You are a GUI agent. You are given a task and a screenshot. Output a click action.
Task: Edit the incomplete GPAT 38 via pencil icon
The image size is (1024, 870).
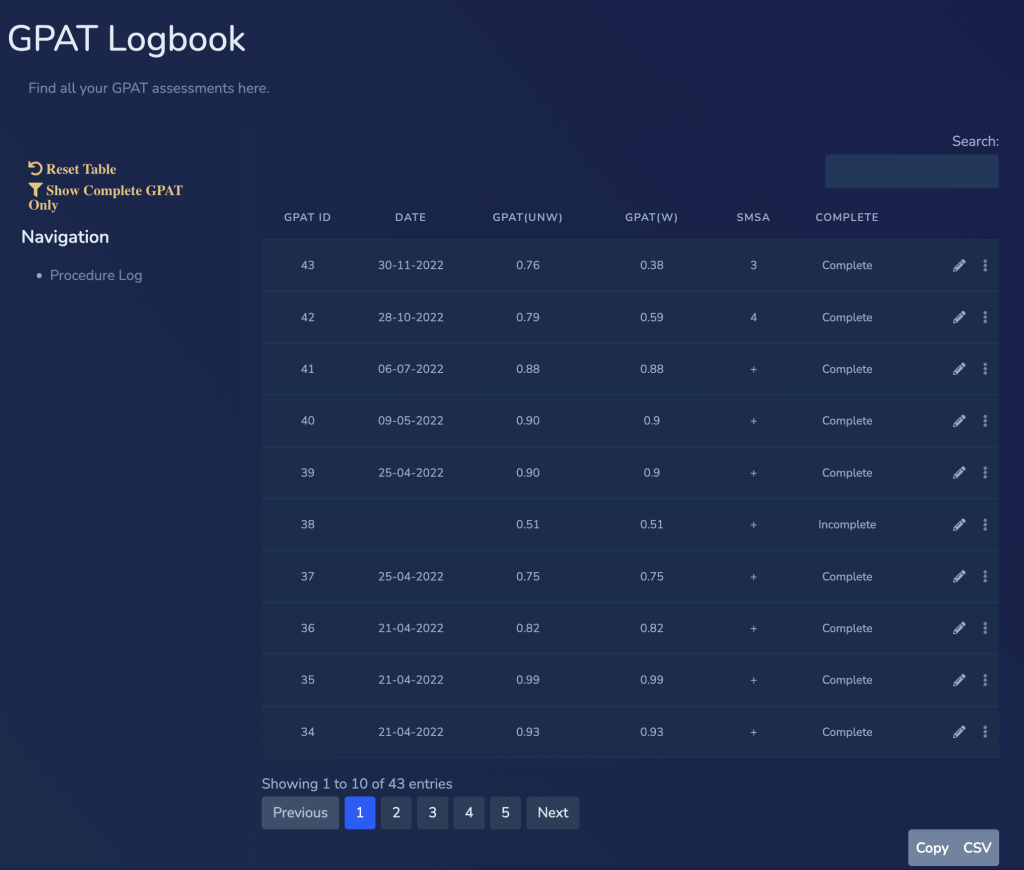click(x=959, y=524)
